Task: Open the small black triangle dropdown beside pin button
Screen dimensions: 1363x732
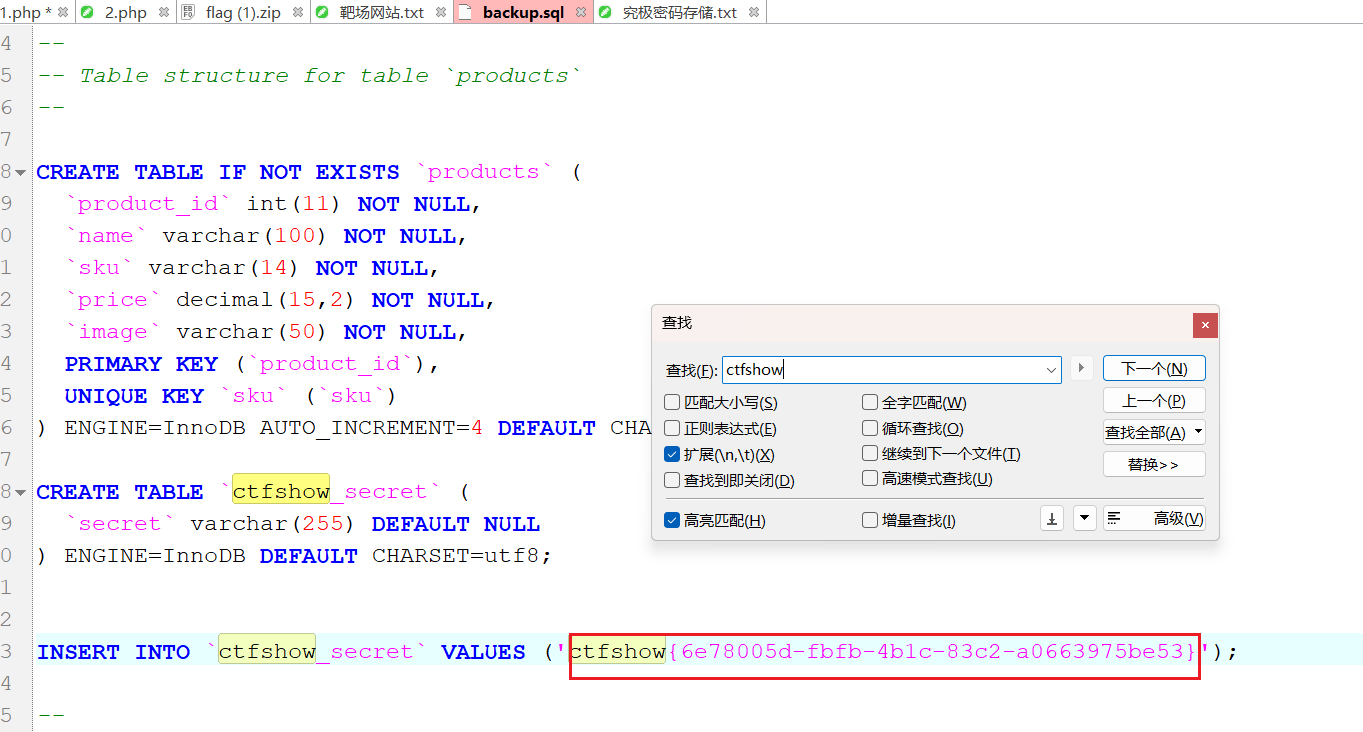Action: [x=1085, y=518]
